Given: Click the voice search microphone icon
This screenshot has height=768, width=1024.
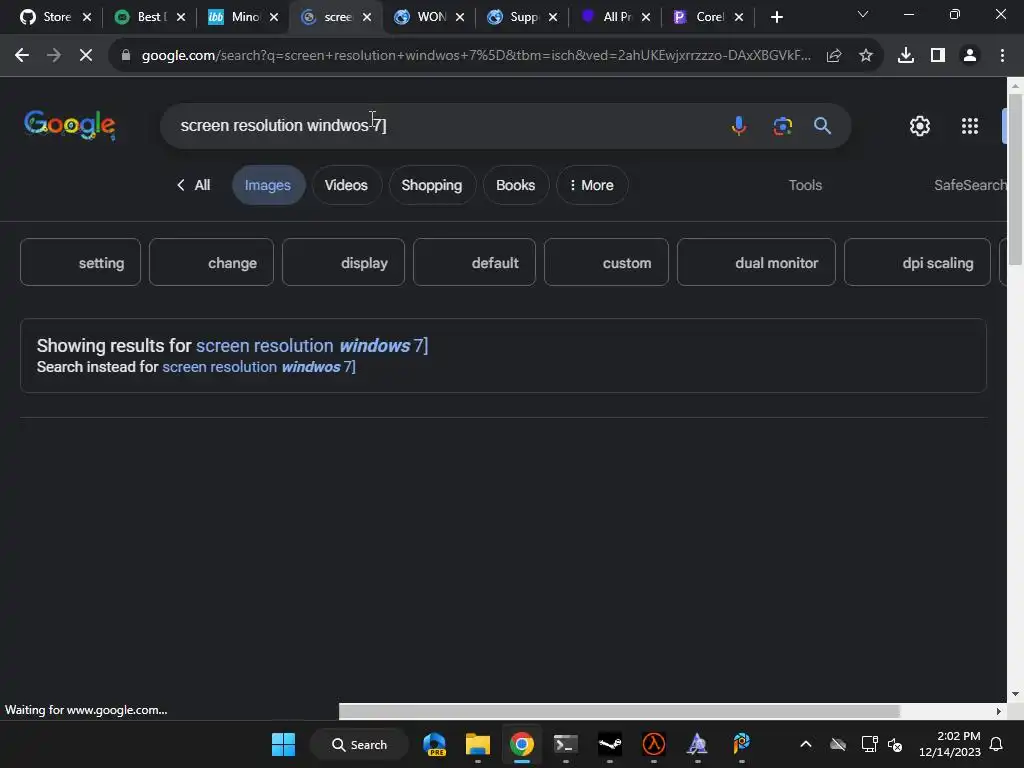Looking at the screenshot, I should coord(739,125).
